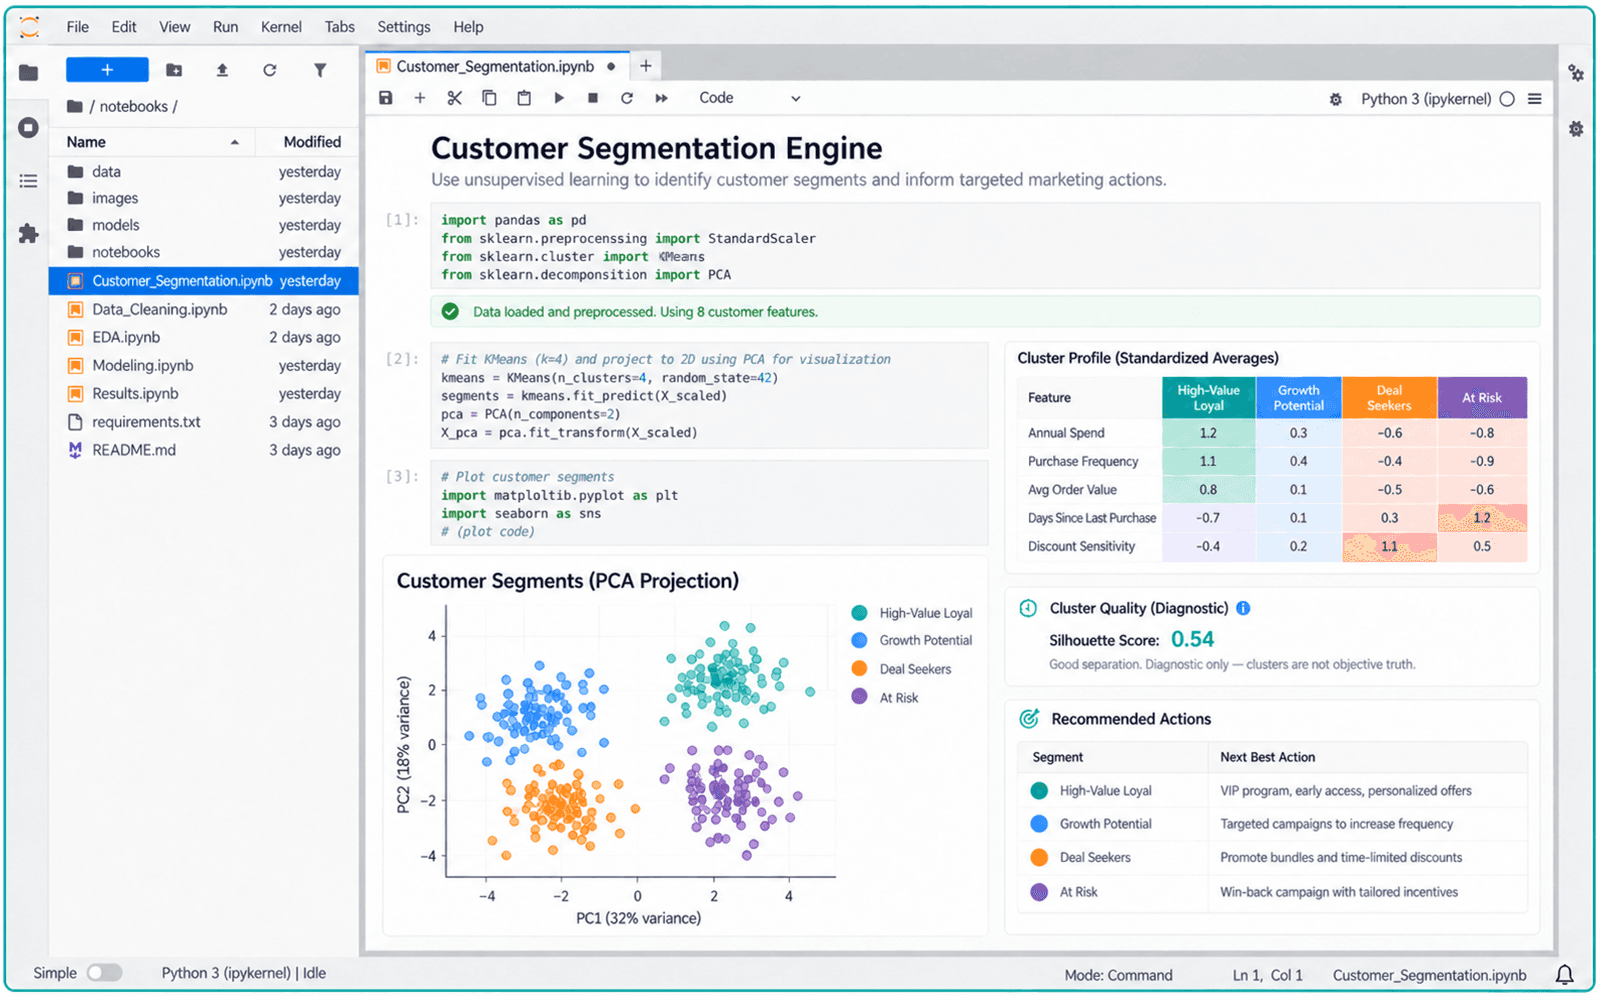
Task: Click the notebooks breadcrumb link
Action: pos(133,106)
